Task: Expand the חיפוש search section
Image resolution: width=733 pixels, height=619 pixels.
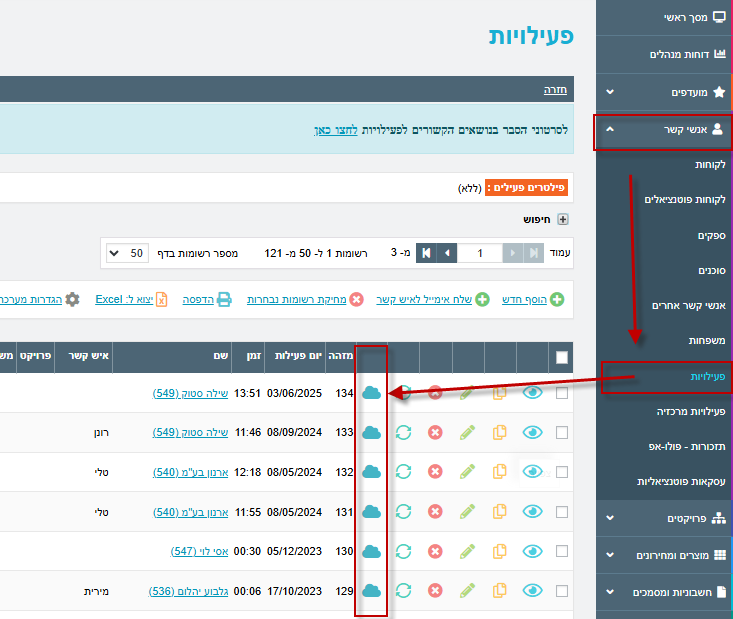Action: tap(562, 219)
